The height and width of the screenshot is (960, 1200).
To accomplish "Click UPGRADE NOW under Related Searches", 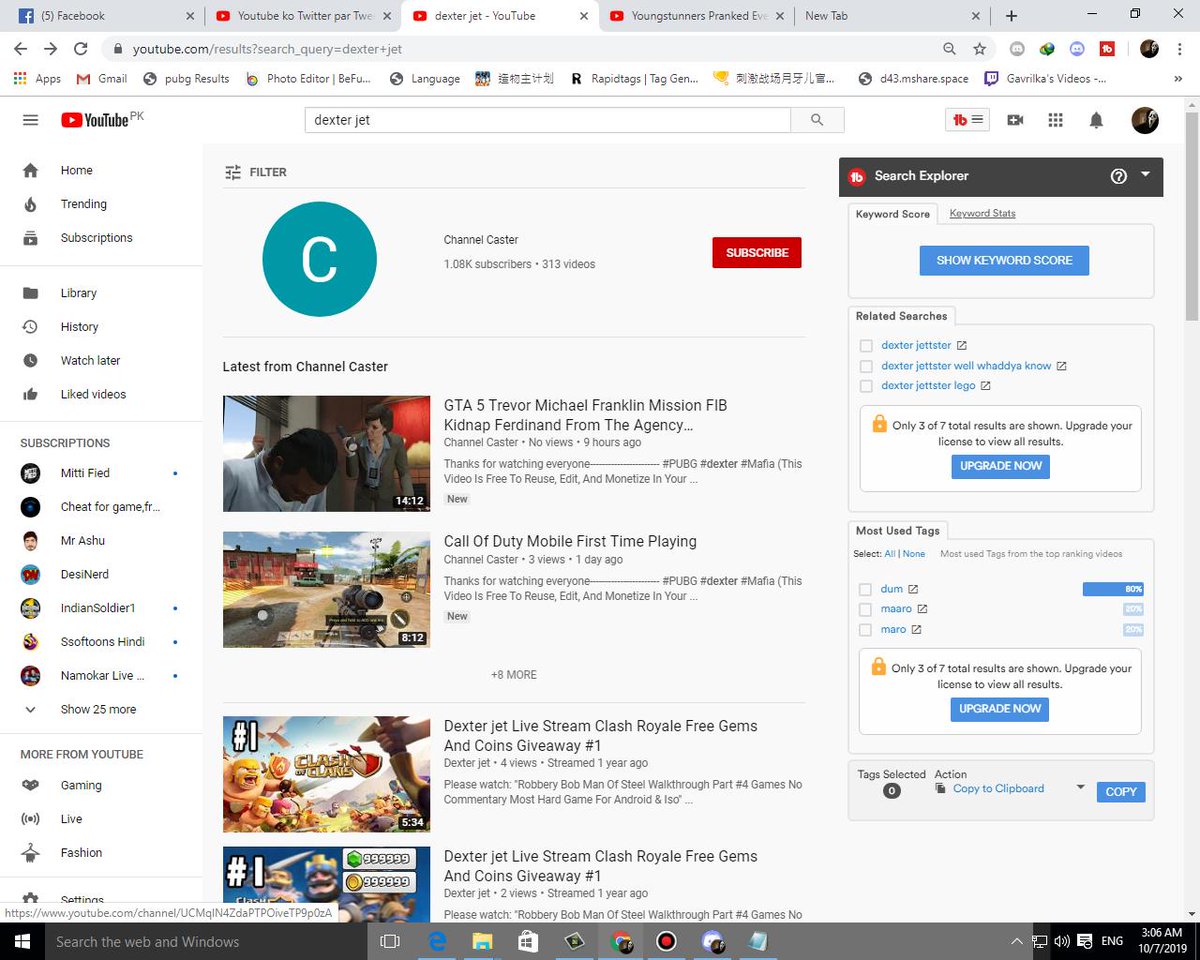I will tap(1000, 466).
